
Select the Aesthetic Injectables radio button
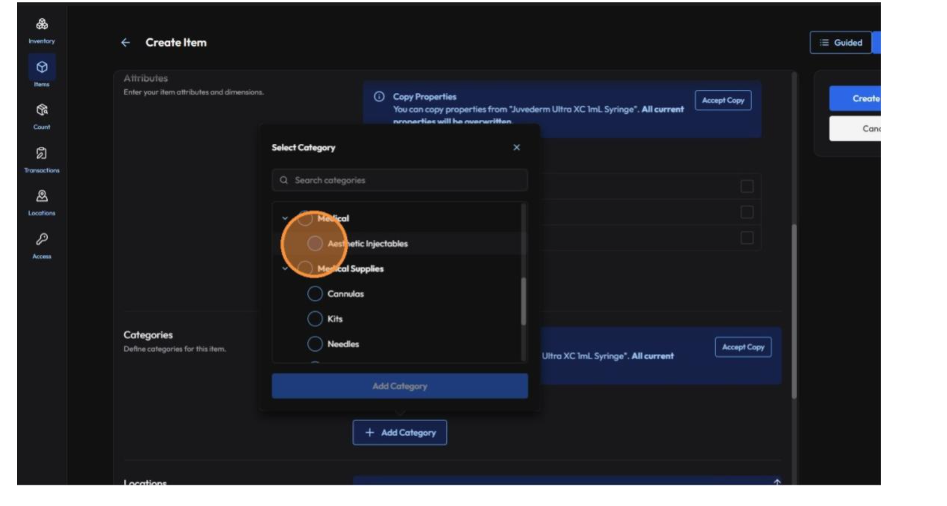coord(315,243)
